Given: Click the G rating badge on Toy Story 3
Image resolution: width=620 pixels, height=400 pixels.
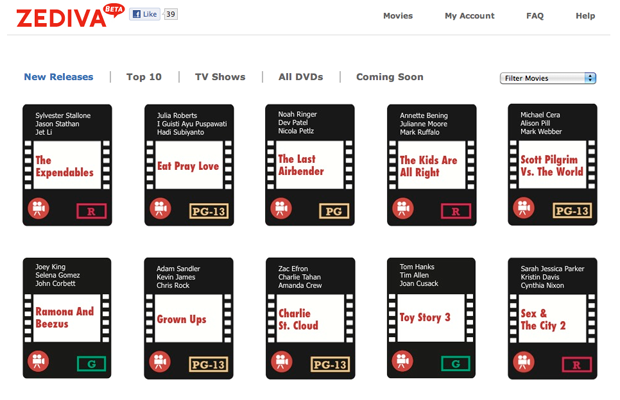Looking at the screenshot, I should [456, 364].
